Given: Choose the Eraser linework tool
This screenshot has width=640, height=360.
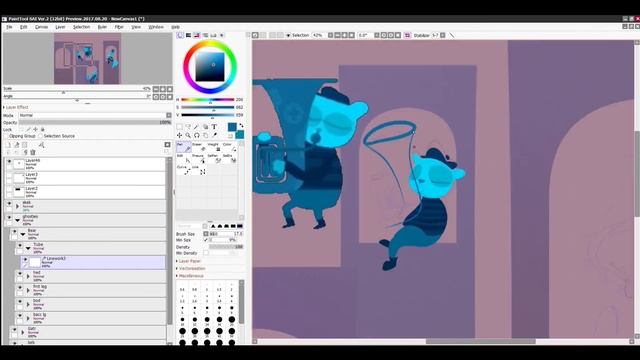Looking at the screenshot, I should [199, 147].
